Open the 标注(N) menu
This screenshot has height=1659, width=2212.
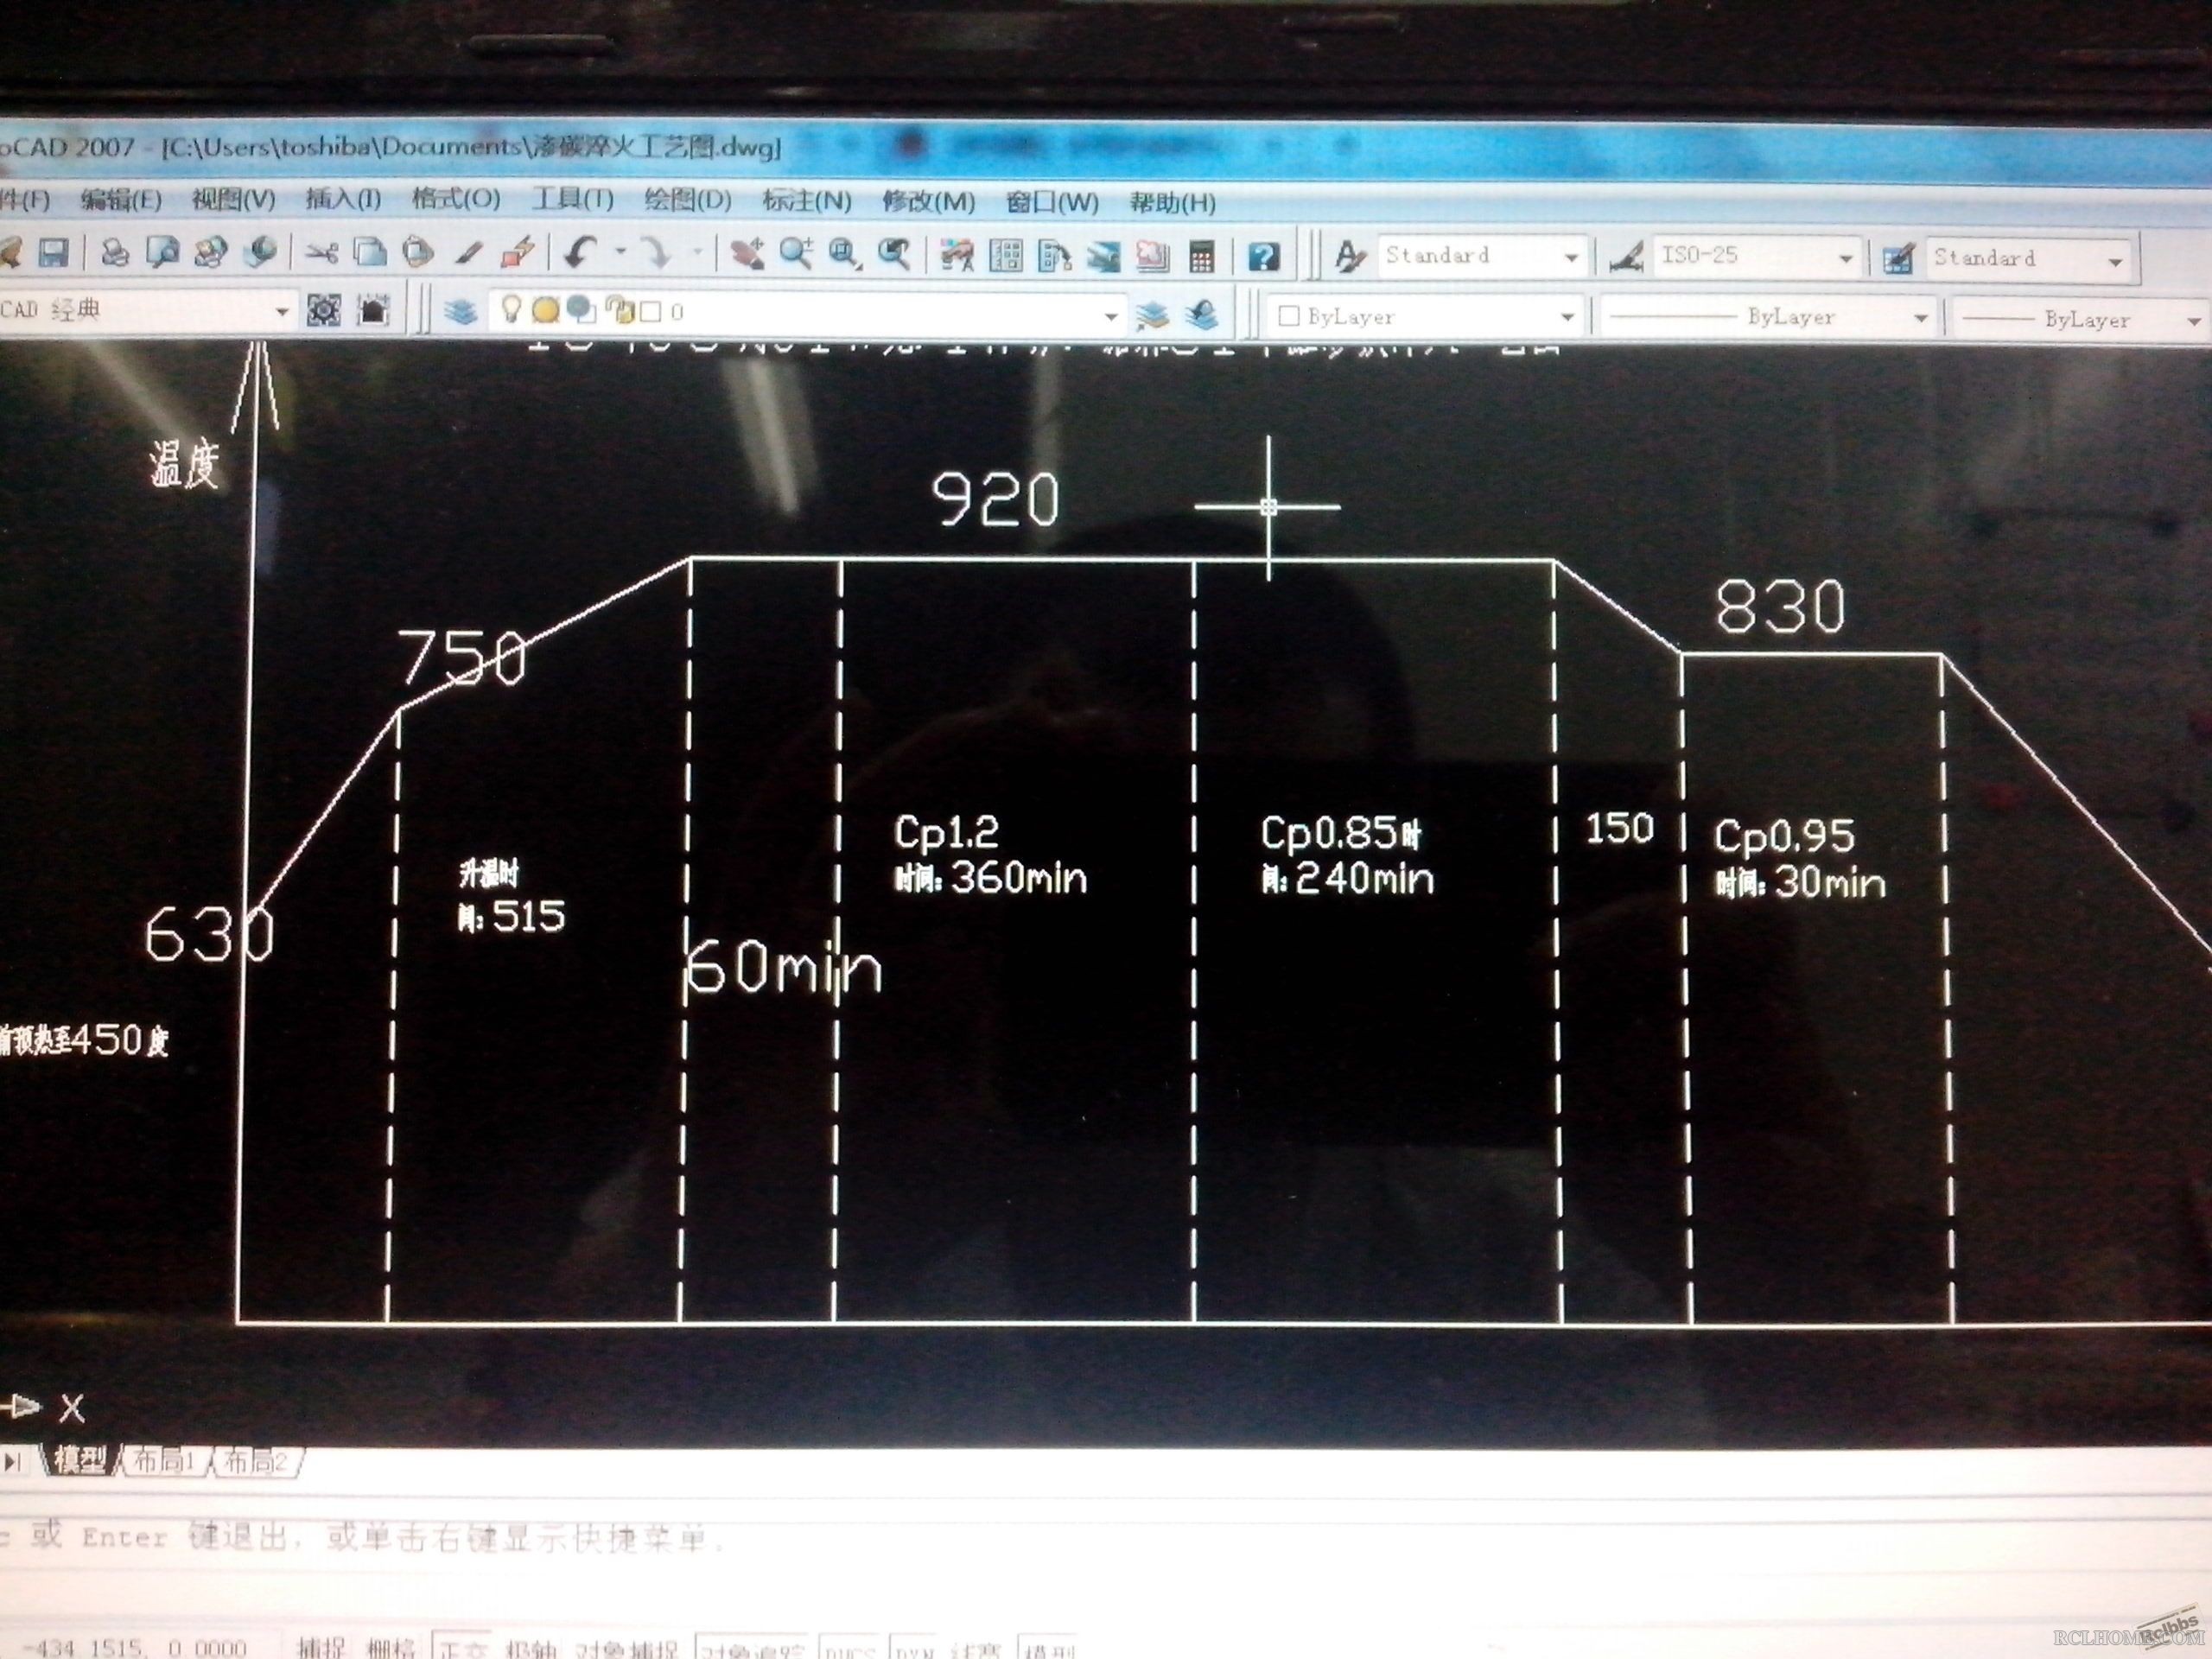807,201
